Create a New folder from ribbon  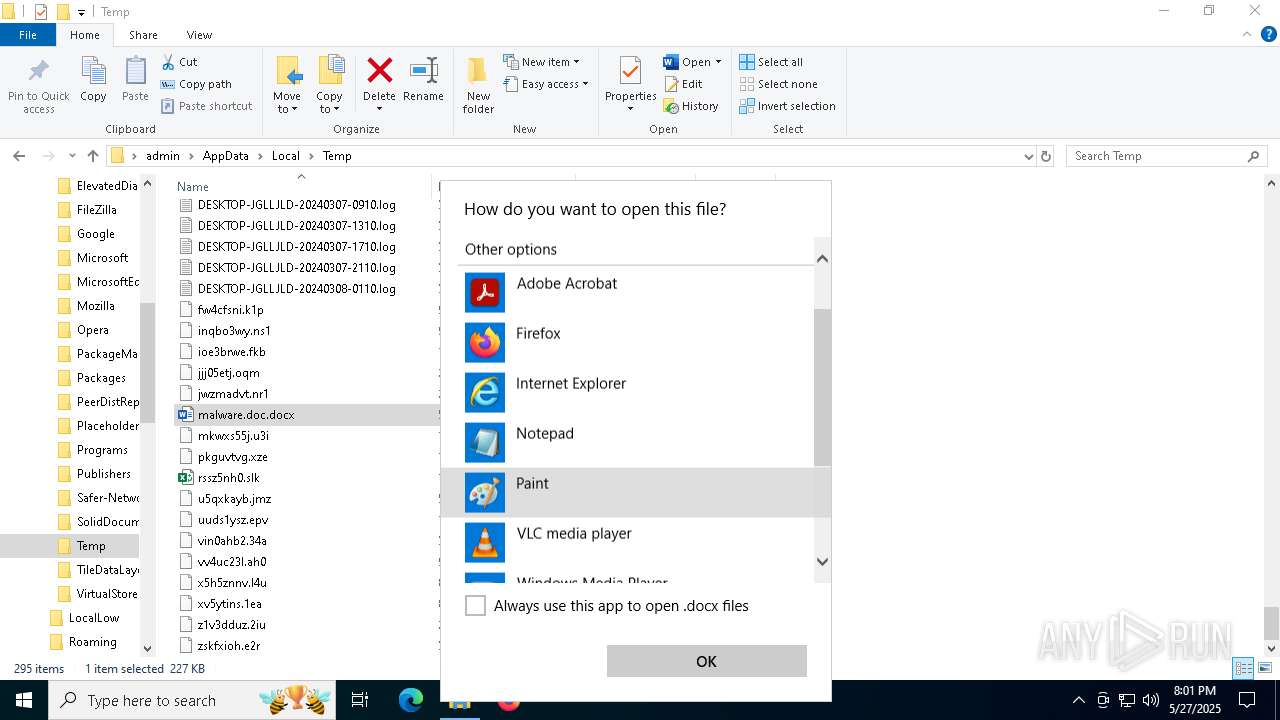click(x=478, y=85)
